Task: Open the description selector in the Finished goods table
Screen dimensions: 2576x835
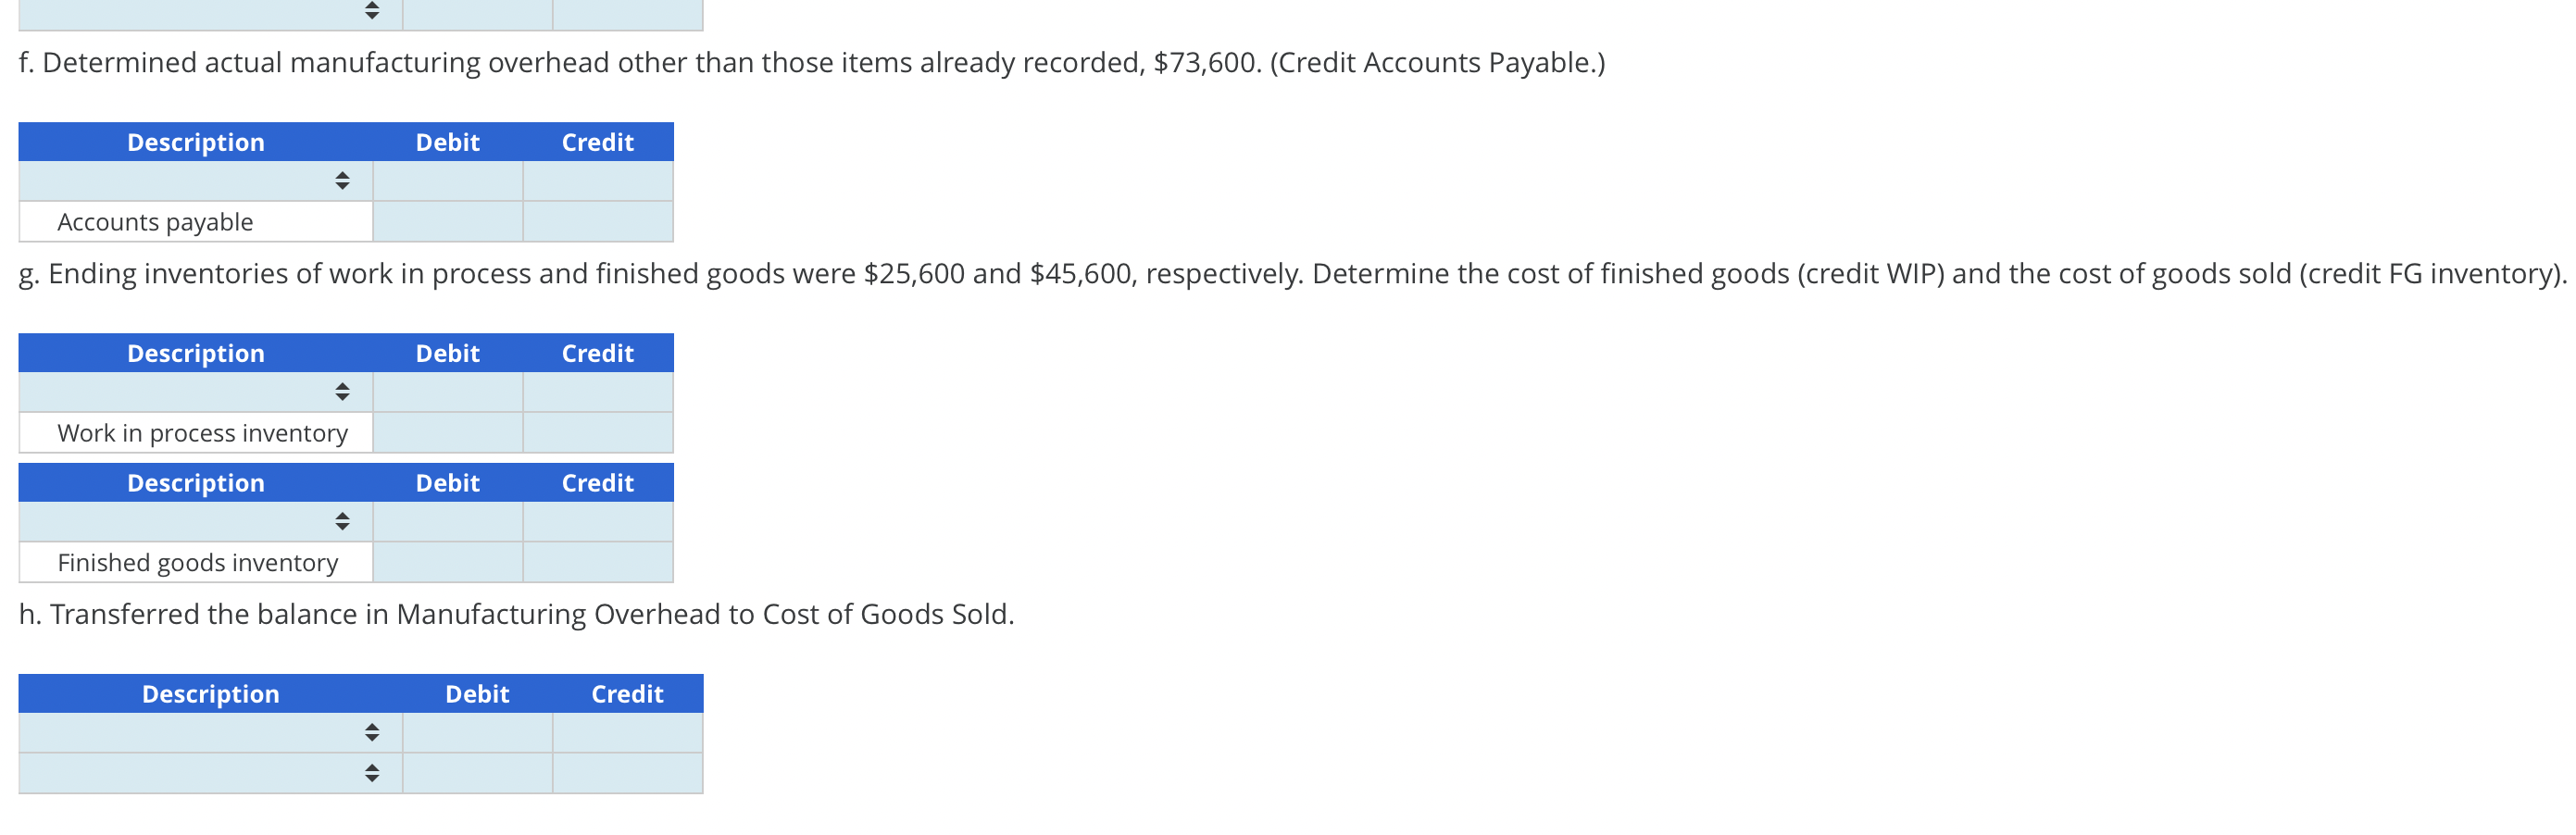Action: [343, 521]
